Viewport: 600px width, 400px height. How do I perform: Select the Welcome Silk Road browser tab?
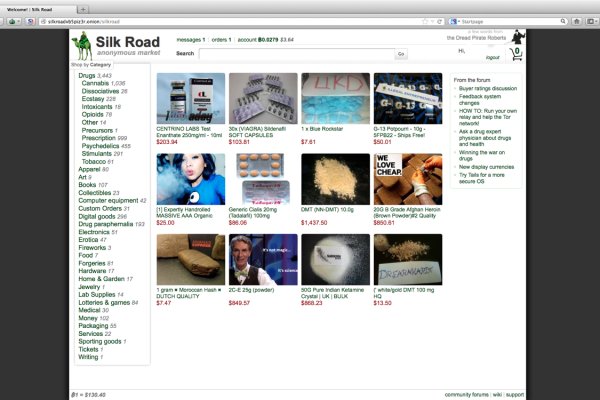(38, 9)
